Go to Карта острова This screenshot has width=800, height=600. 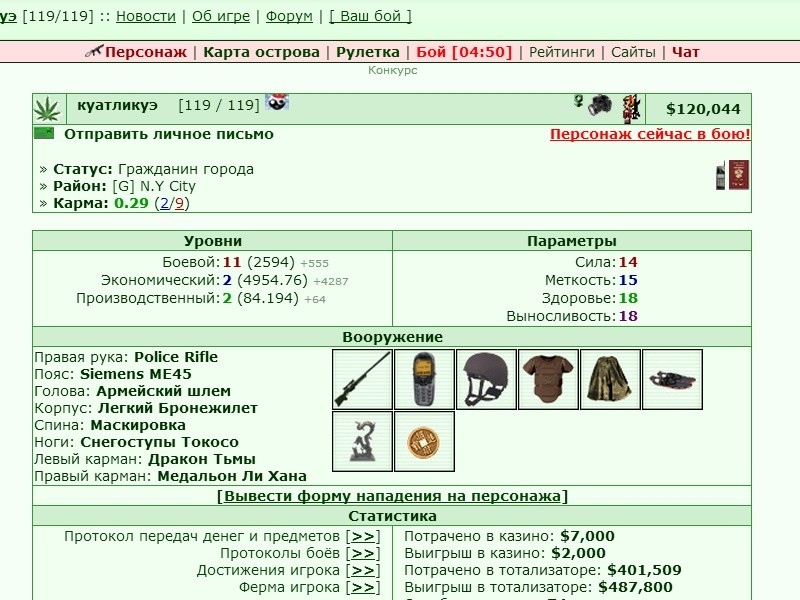(261, 52)
